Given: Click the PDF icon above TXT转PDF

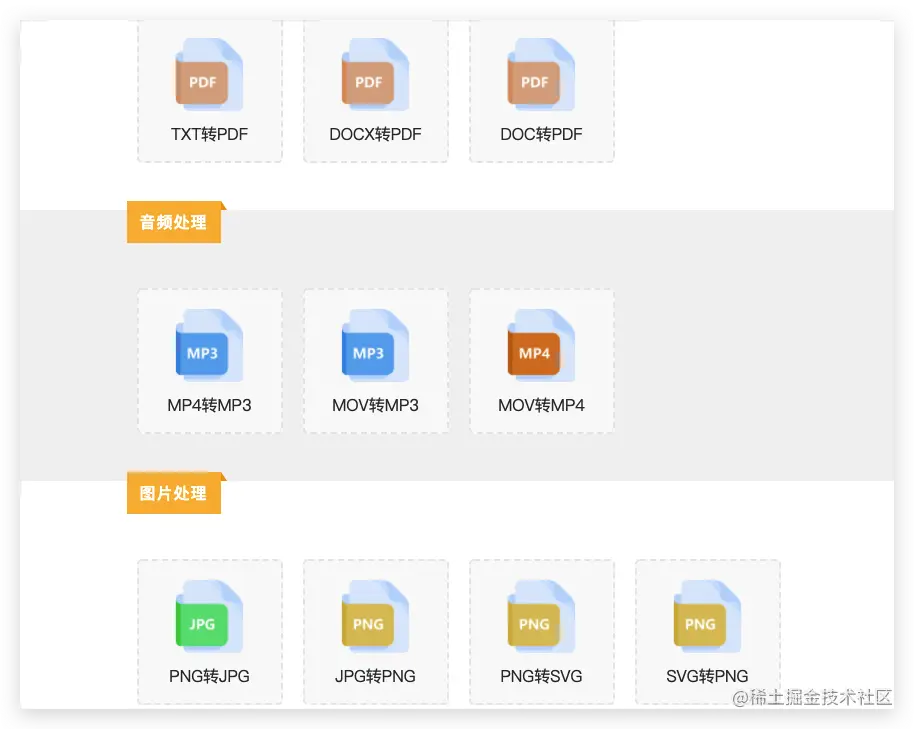Looking at the screenshot, I should 209,75.
